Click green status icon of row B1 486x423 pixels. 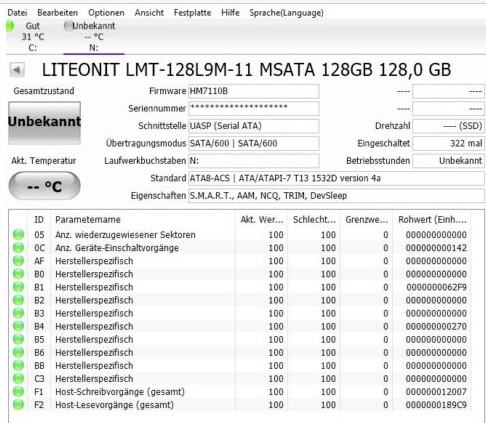pos(18,287)
